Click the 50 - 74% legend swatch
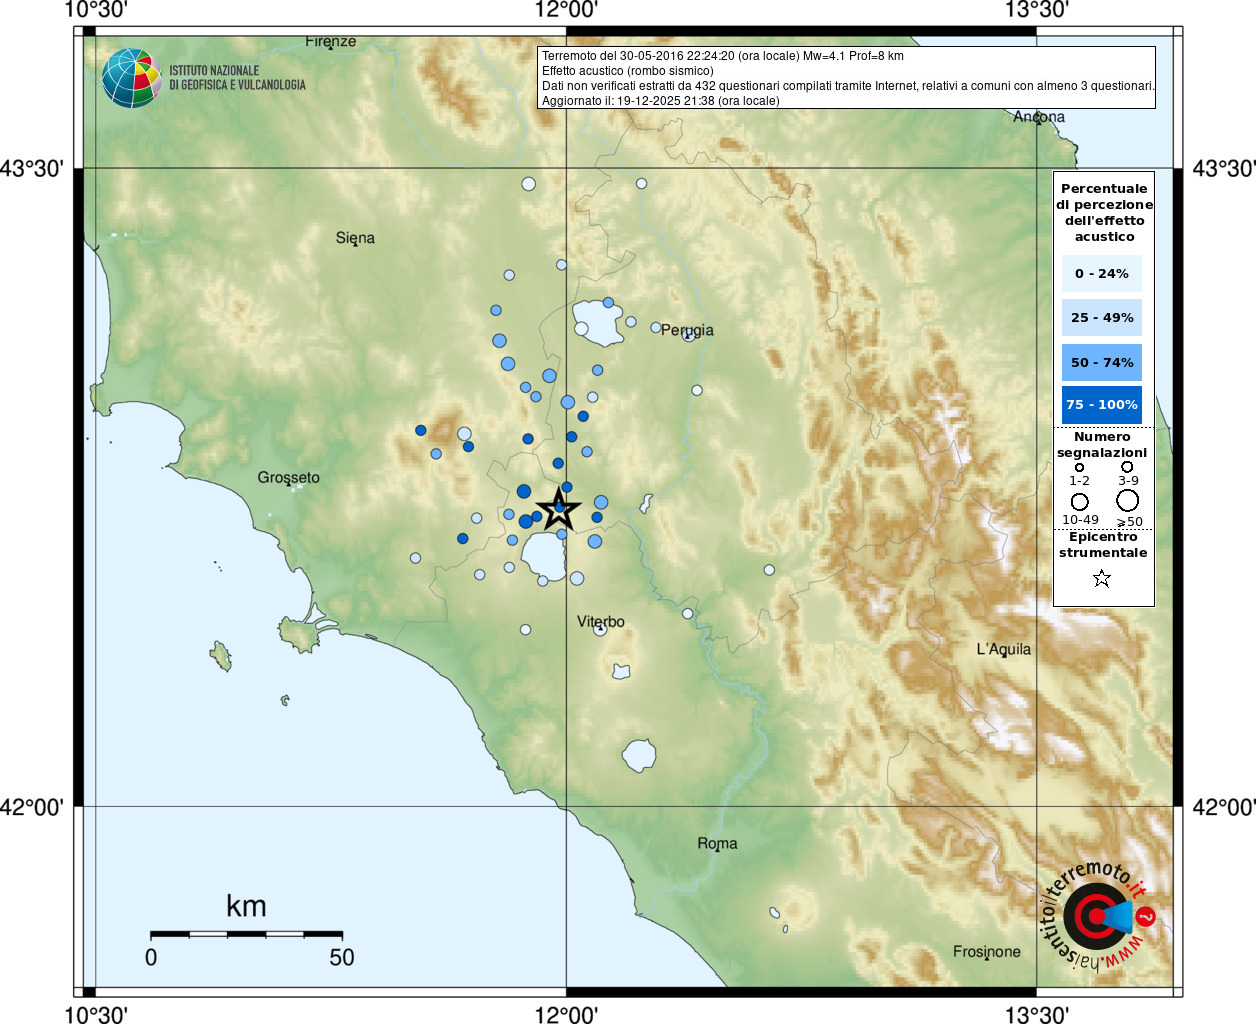Image resolution: width=1256 pixels, height=1024 pixels. (1102, 362)
